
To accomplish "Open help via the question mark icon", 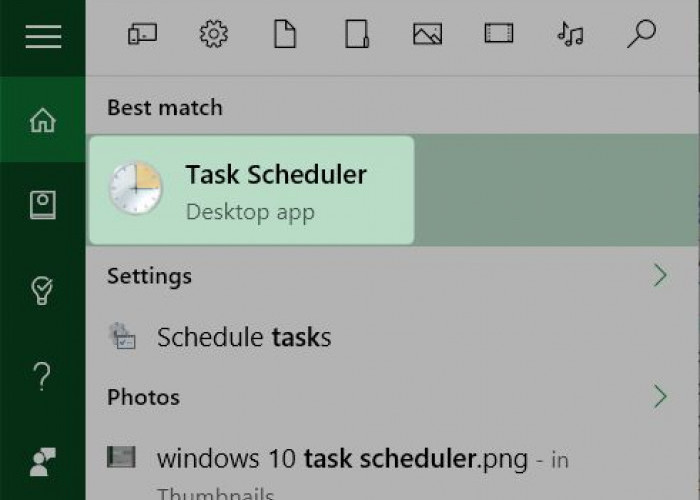I will point(43,376).
